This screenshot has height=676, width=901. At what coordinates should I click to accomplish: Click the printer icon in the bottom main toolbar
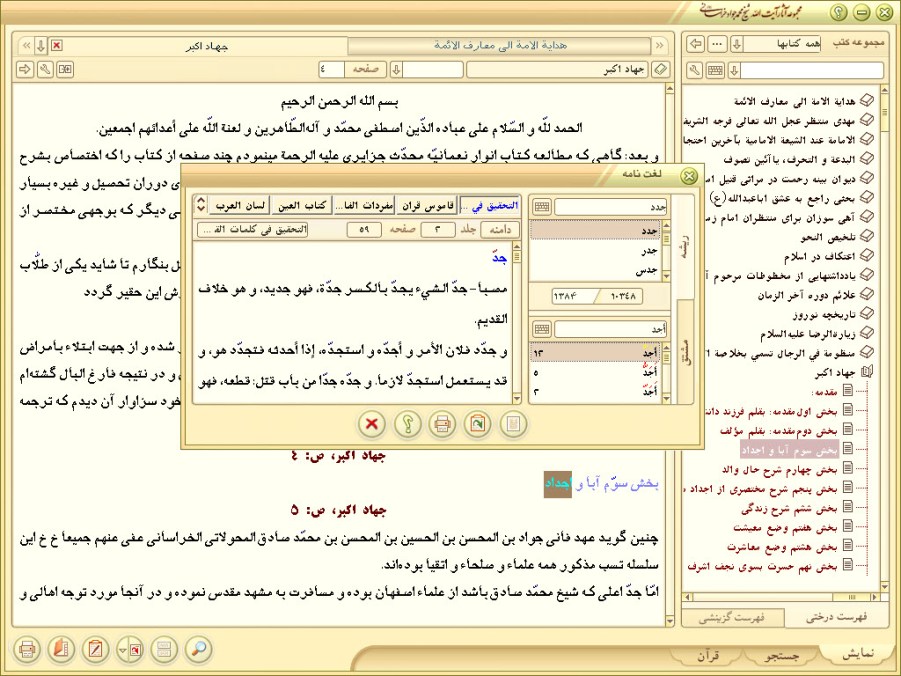click(26, 650)
